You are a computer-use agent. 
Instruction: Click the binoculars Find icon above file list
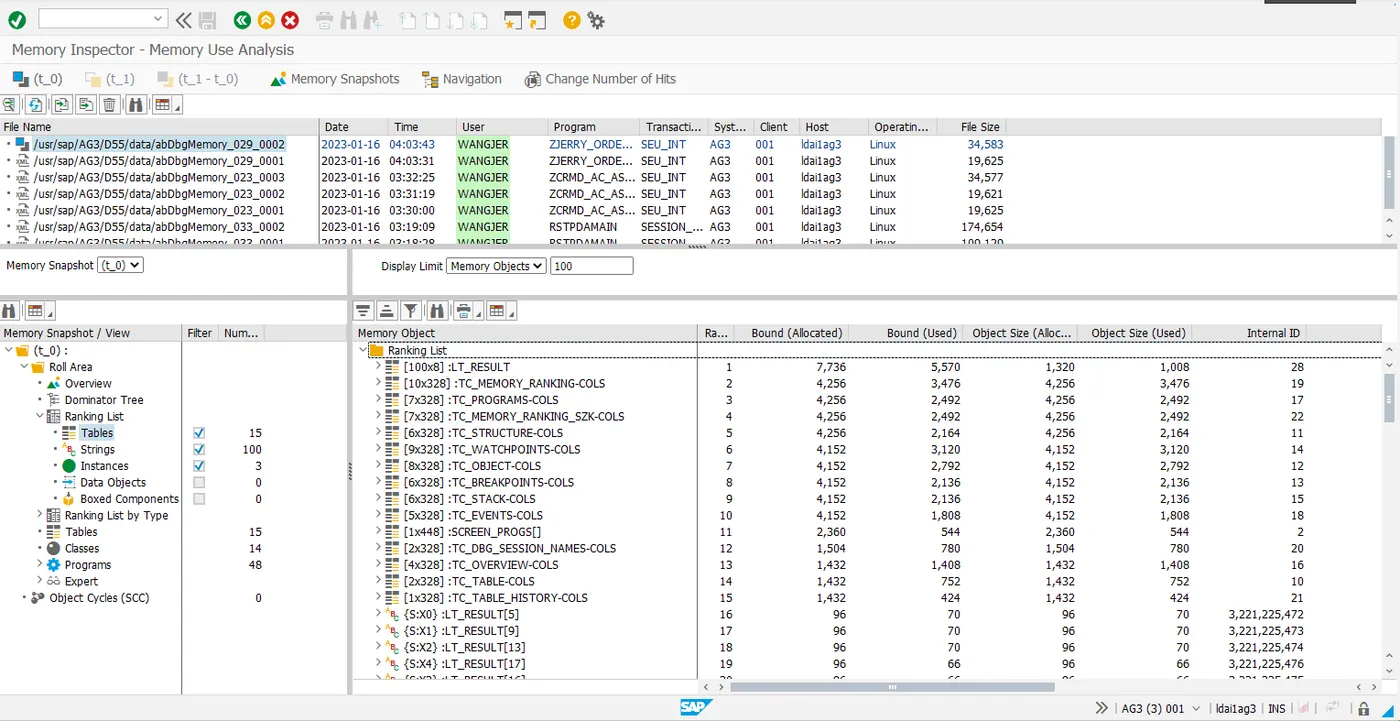(x=137, y=105)
